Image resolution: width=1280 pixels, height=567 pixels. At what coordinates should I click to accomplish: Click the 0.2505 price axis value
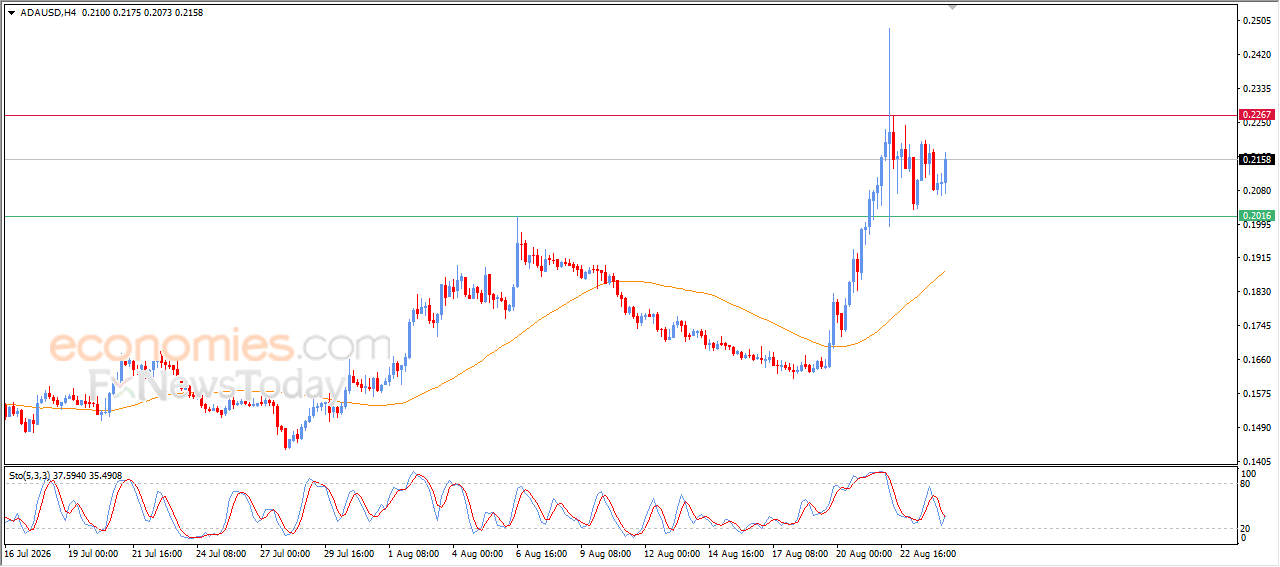point(1257,20)
